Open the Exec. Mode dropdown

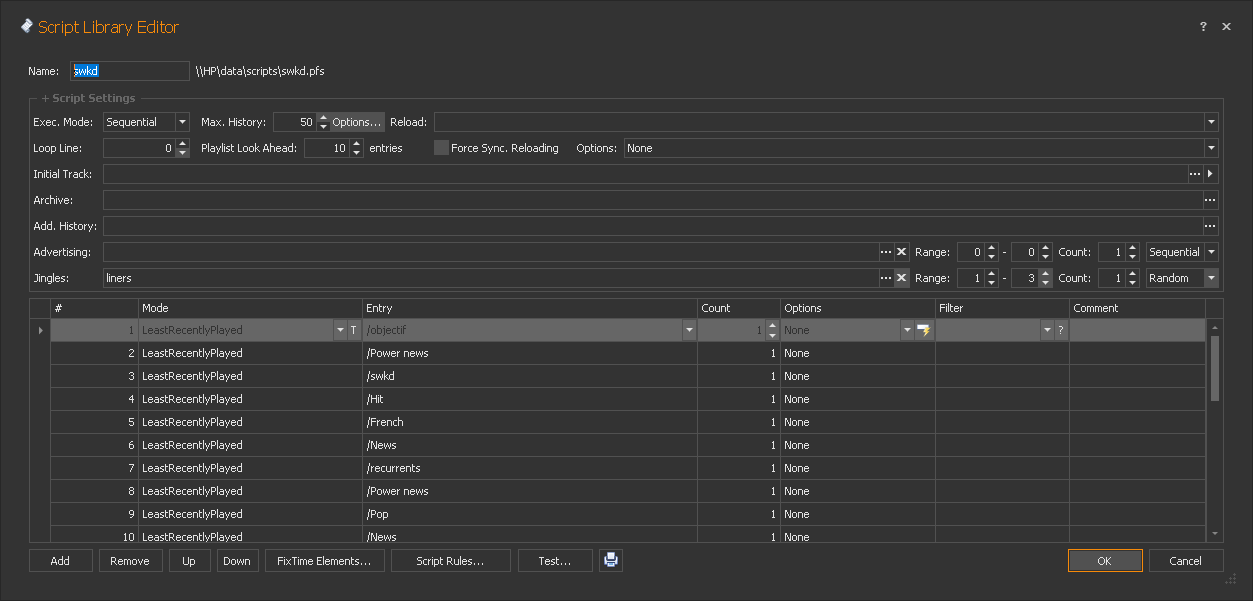point(182,122)
